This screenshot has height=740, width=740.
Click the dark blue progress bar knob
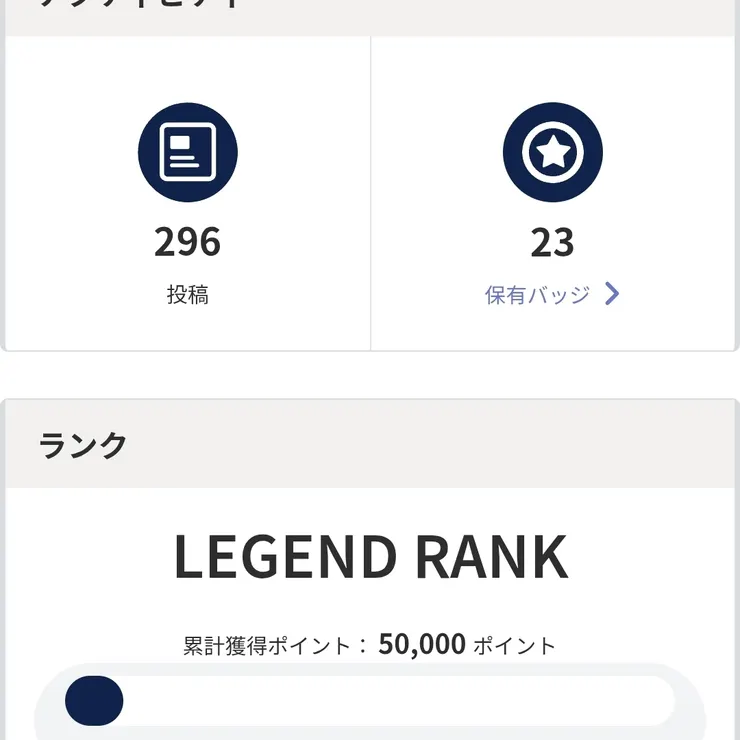click(x=94, y=700)
